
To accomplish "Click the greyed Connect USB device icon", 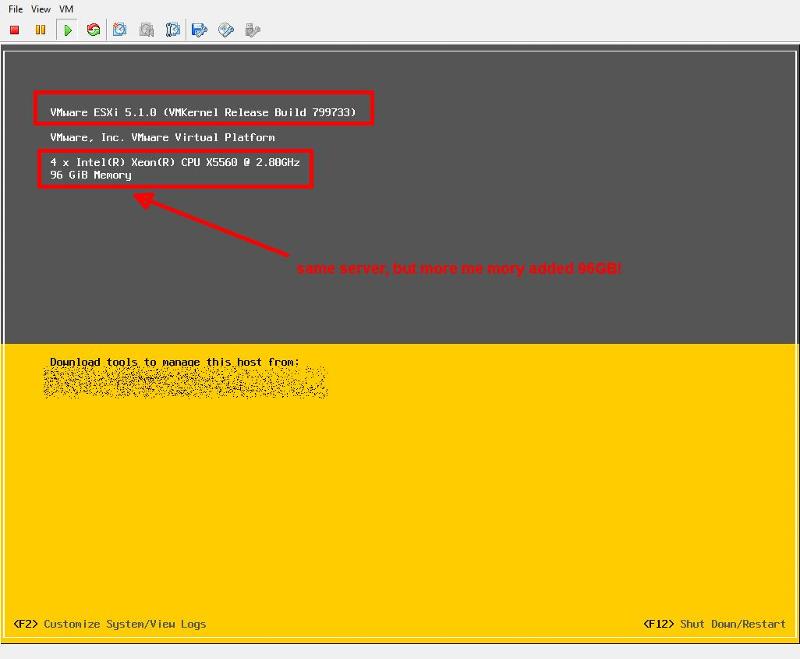I will pyautogui.click(x=253, y=30).
